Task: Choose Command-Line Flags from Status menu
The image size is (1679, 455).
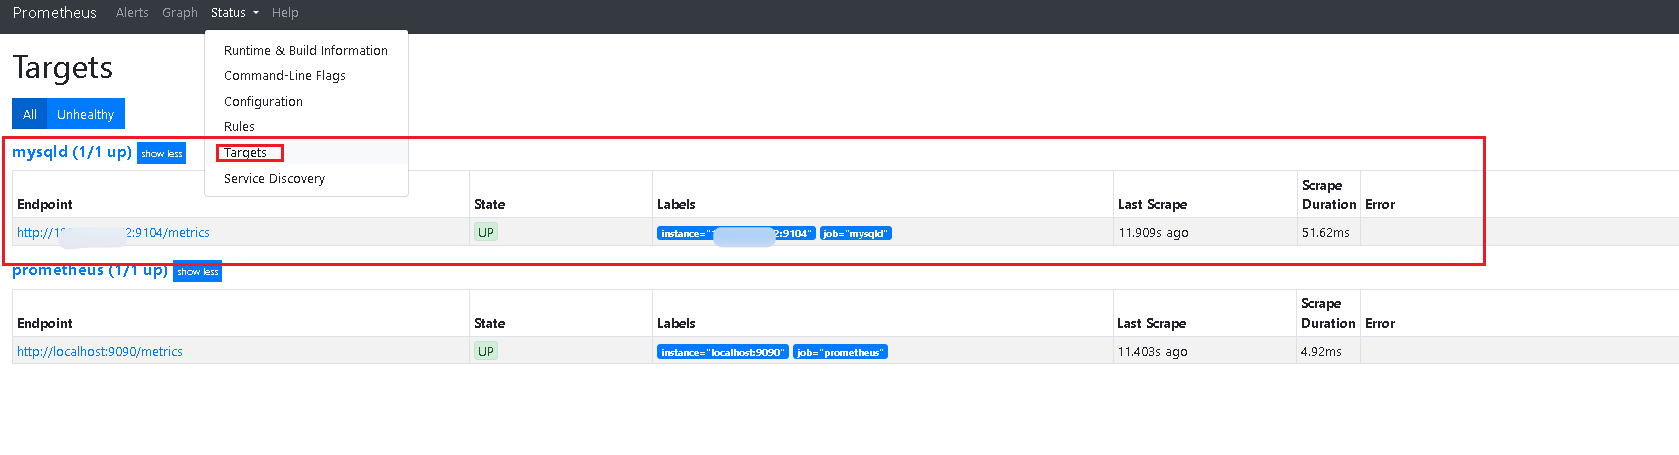Action: [284, 76]
